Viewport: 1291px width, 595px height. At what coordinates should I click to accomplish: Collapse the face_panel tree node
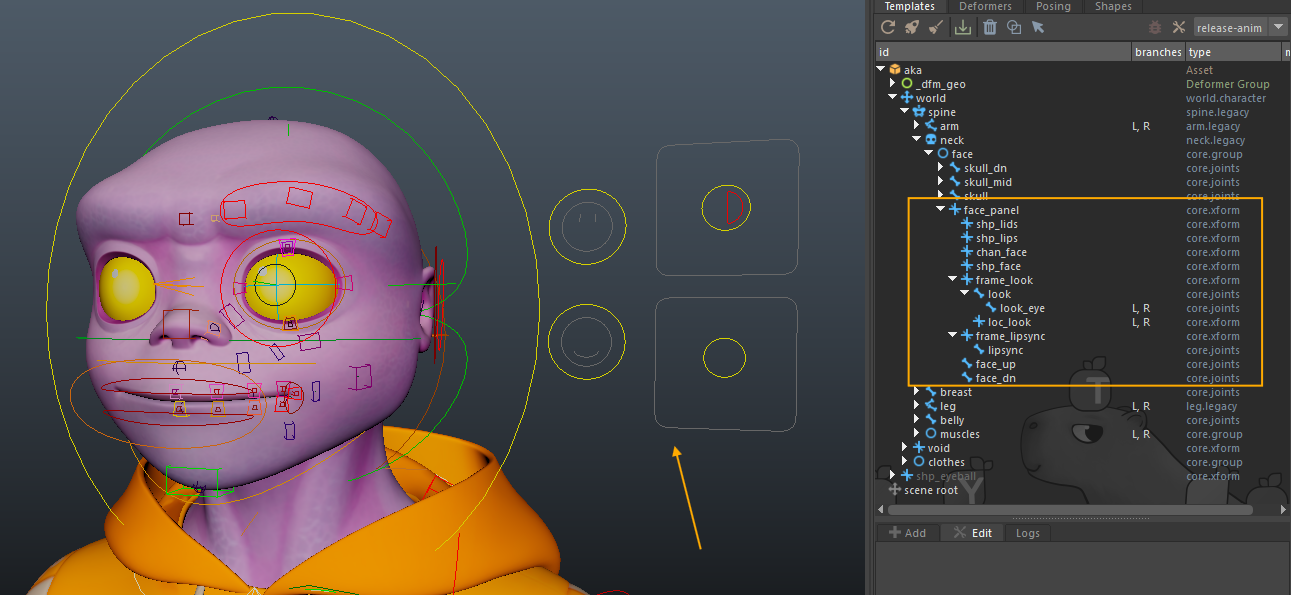(x=941, y=210)
